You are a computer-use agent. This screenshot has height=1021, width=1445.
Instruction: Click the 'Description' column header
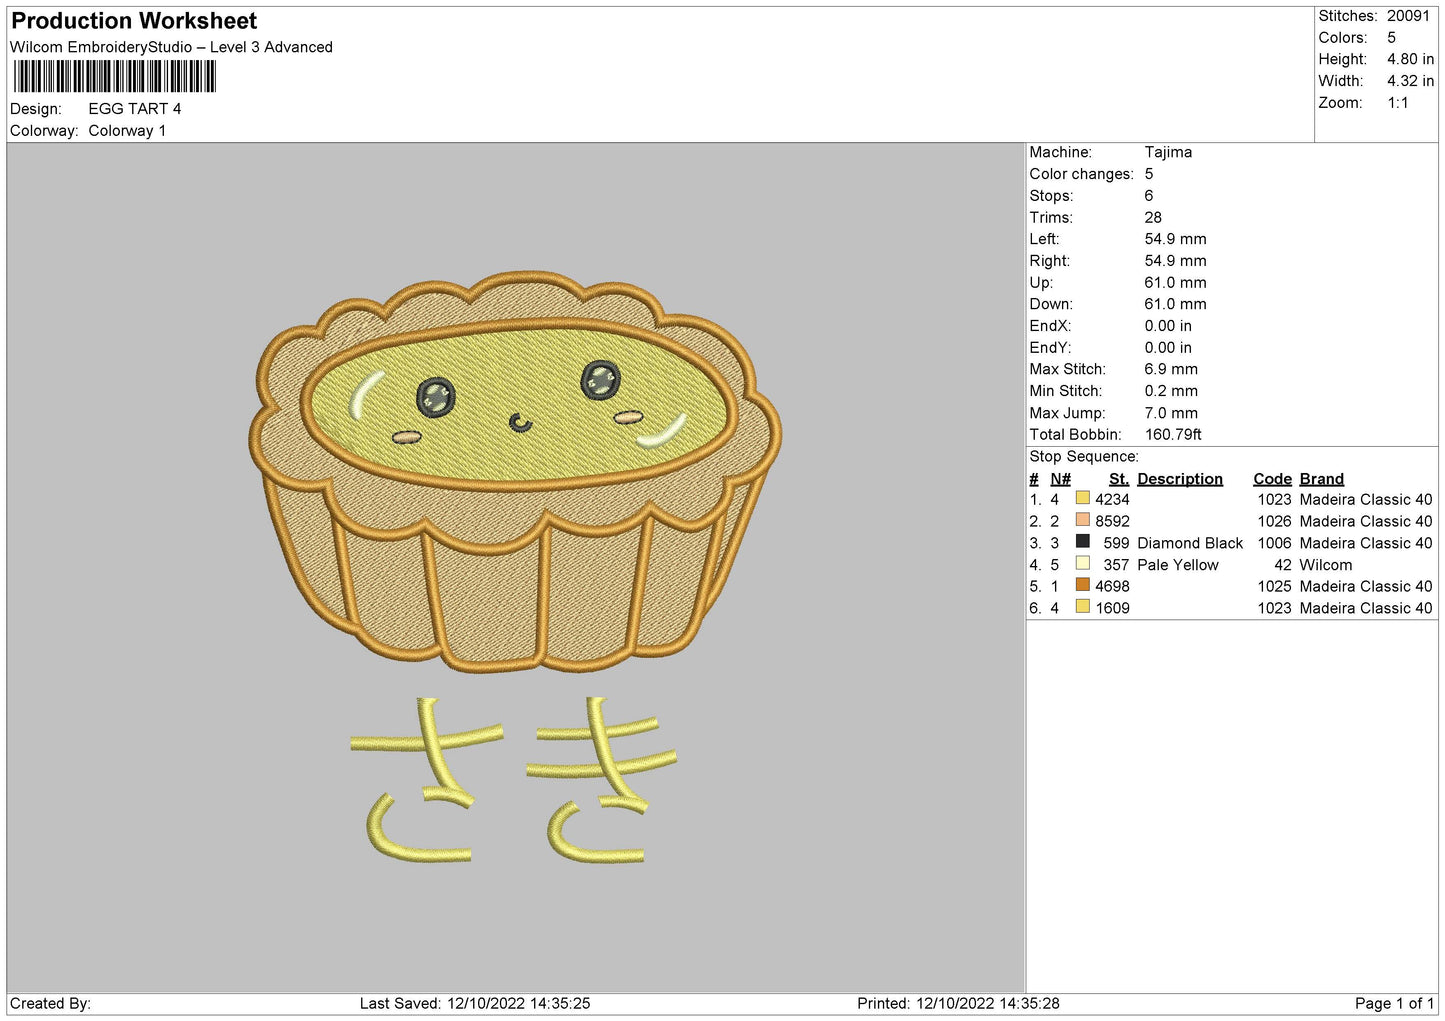[1180, 479]
